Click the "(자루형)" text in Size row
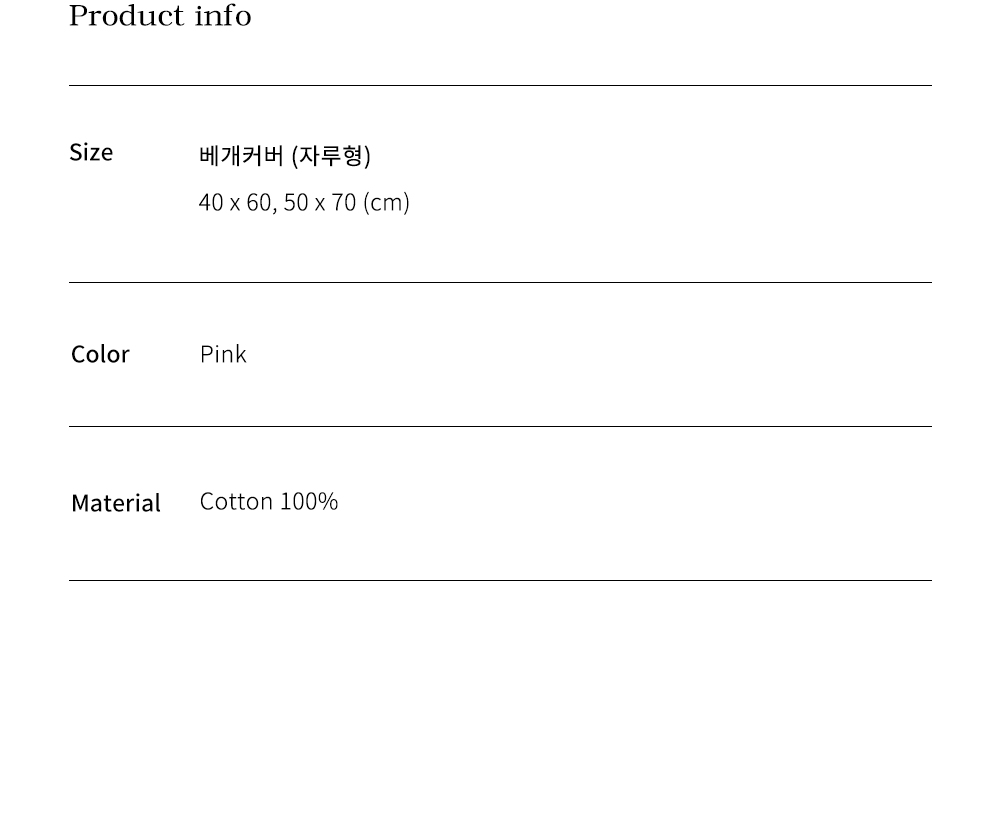The image size is (1000, 832). pyautogui.click(x=331, y=156)
